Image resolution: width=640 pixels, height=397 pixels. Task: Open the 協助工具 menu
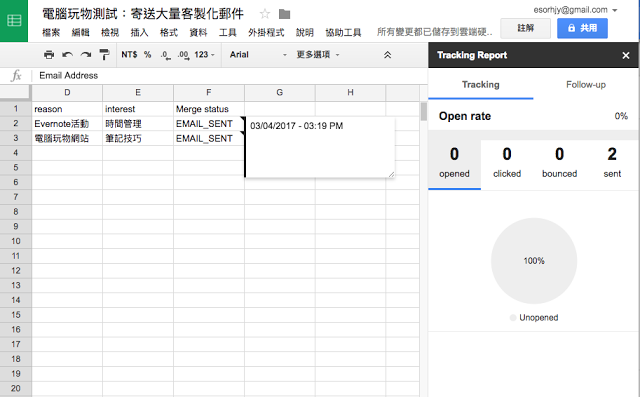[343, 33]
